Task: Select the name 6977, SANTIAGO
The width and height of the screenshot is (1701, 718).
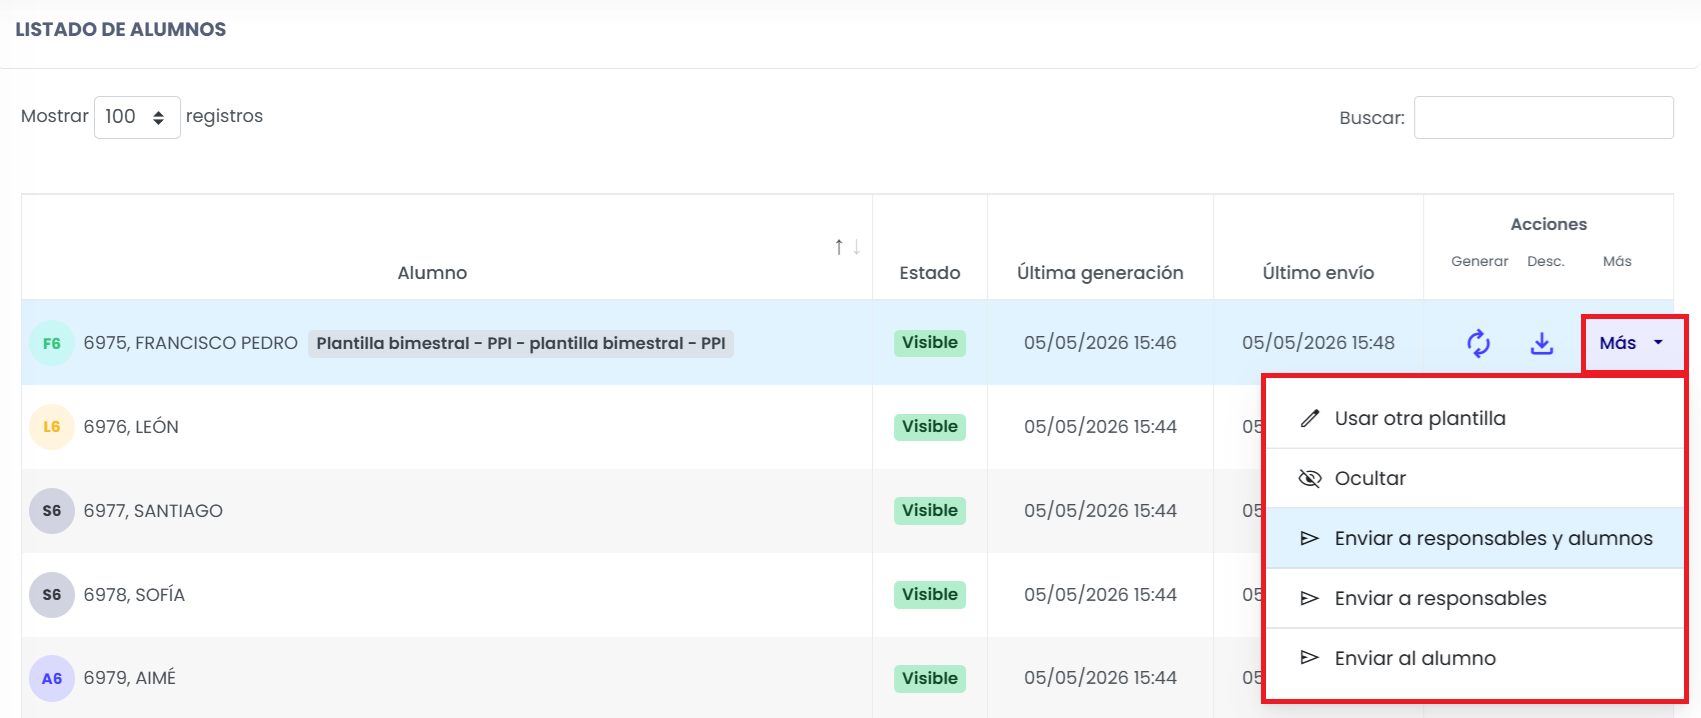Action: coord(153,511)
